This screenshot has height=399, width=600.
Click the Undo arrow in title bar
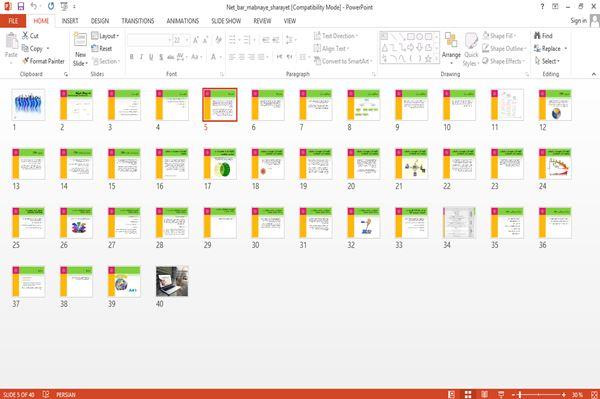[34, 7]
